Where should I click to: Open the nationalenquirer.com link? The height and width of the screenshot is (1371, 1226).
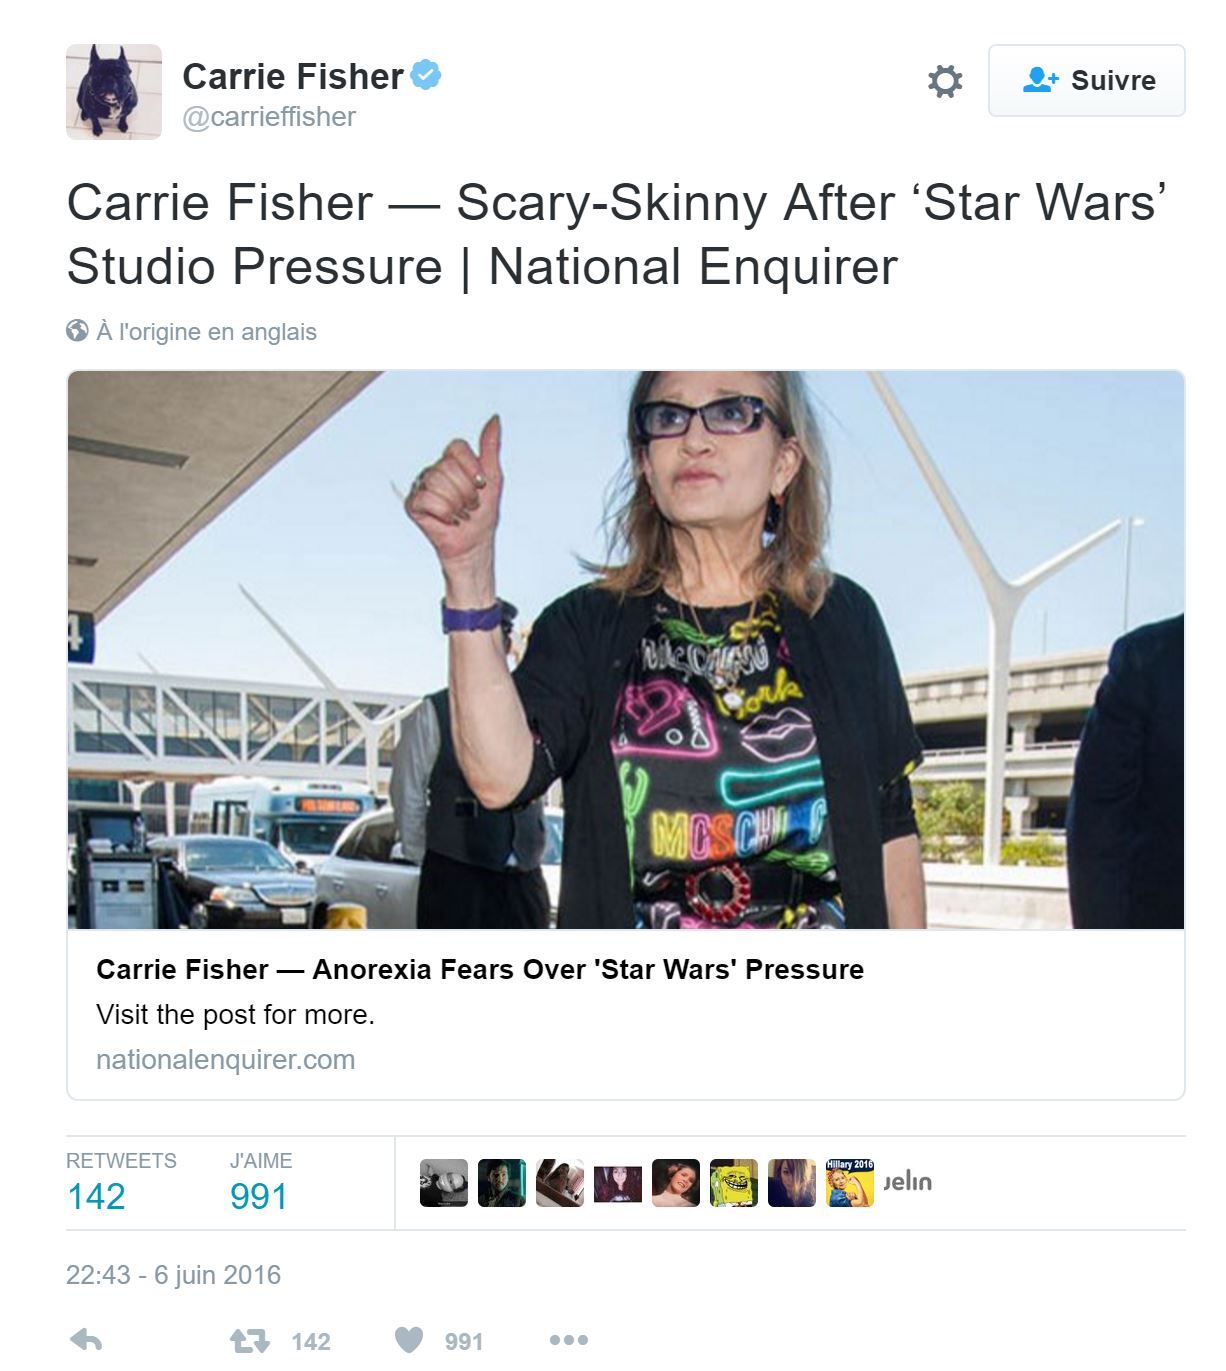coord(226,1060)
